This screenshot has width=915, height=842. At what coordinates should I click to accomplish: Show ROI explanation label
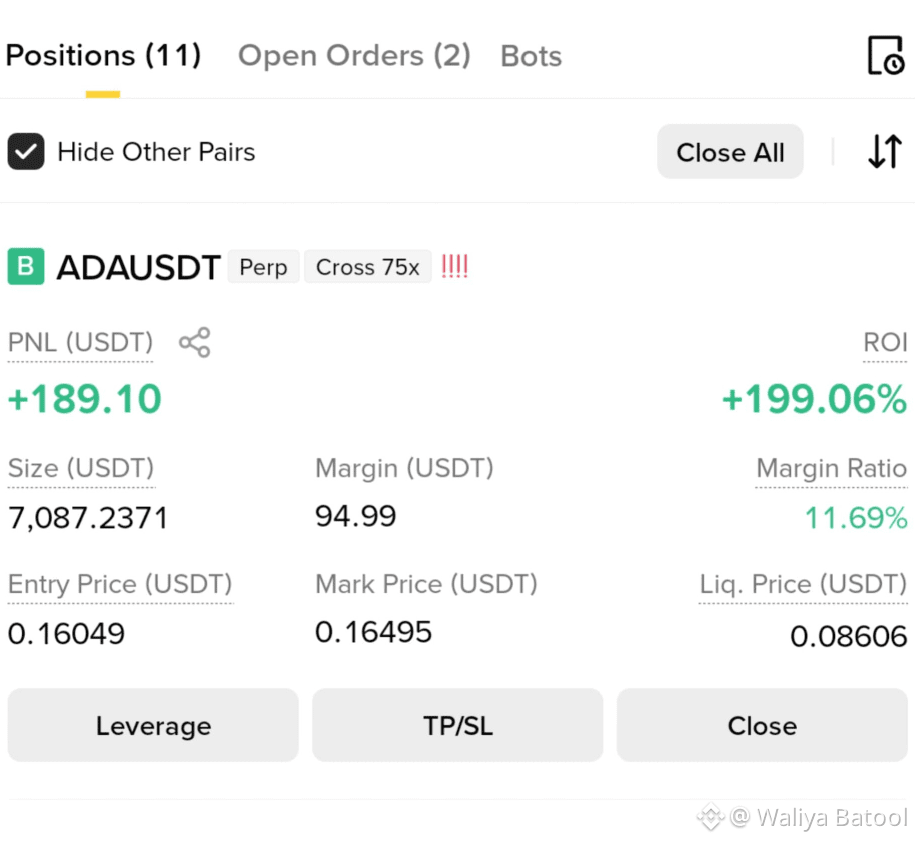(885, 343)
